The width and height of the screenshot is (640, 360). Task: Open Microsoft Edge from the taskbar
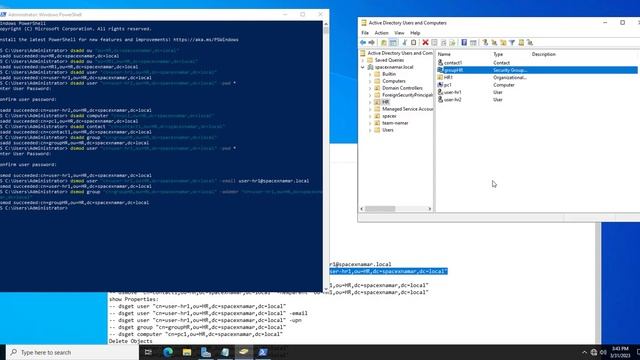click(168, 352)
